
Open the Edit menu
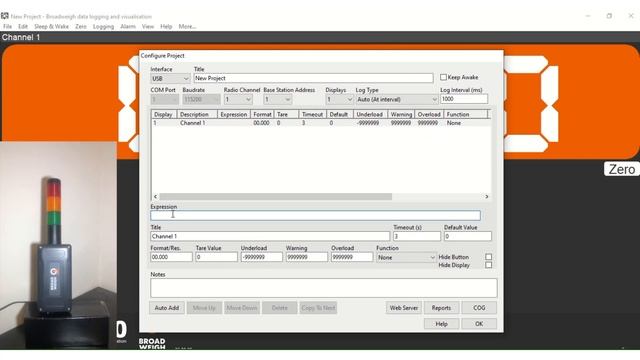tap(23, 27)
